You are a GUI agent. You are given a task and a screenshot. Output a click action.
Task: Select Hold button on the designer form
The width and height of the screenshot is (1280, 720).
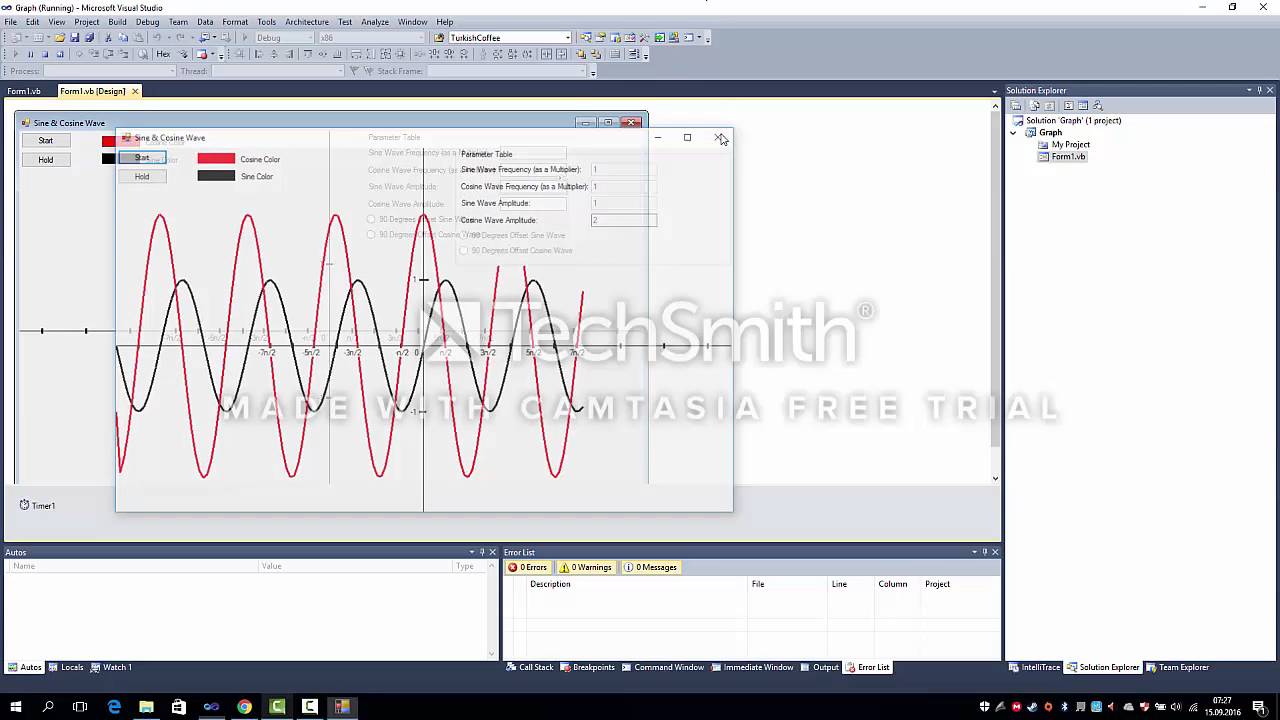[46, 160]
